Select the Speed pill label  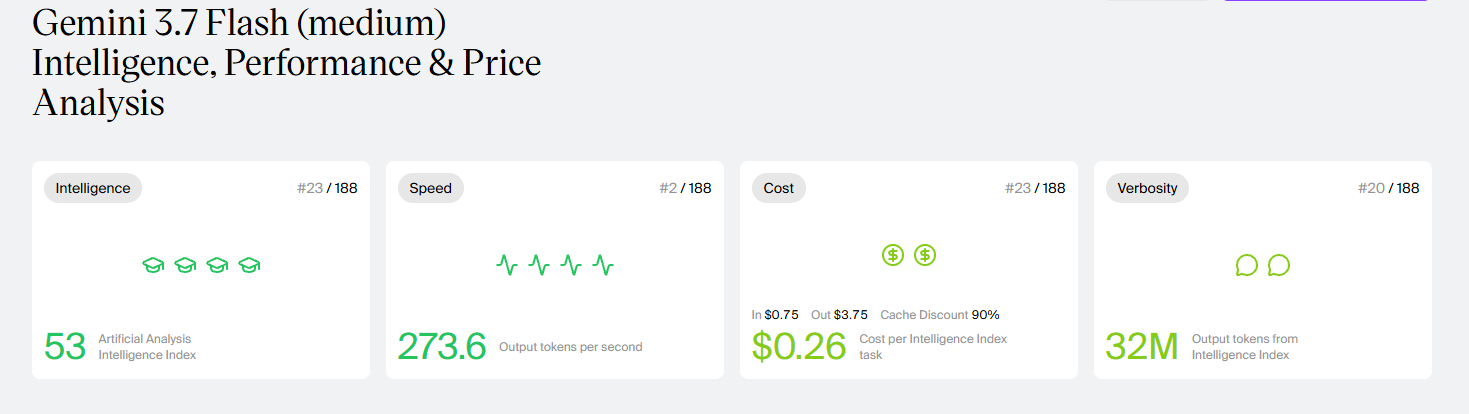[x=431, y=188]
